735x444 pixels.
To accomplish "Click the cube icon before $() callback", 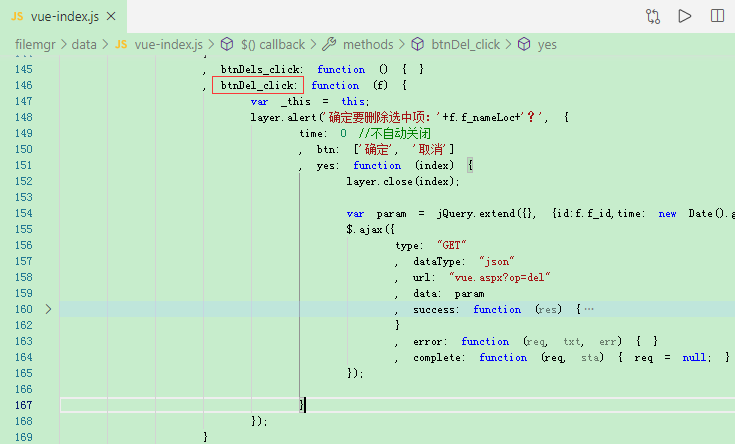I will tap(227, 44).
